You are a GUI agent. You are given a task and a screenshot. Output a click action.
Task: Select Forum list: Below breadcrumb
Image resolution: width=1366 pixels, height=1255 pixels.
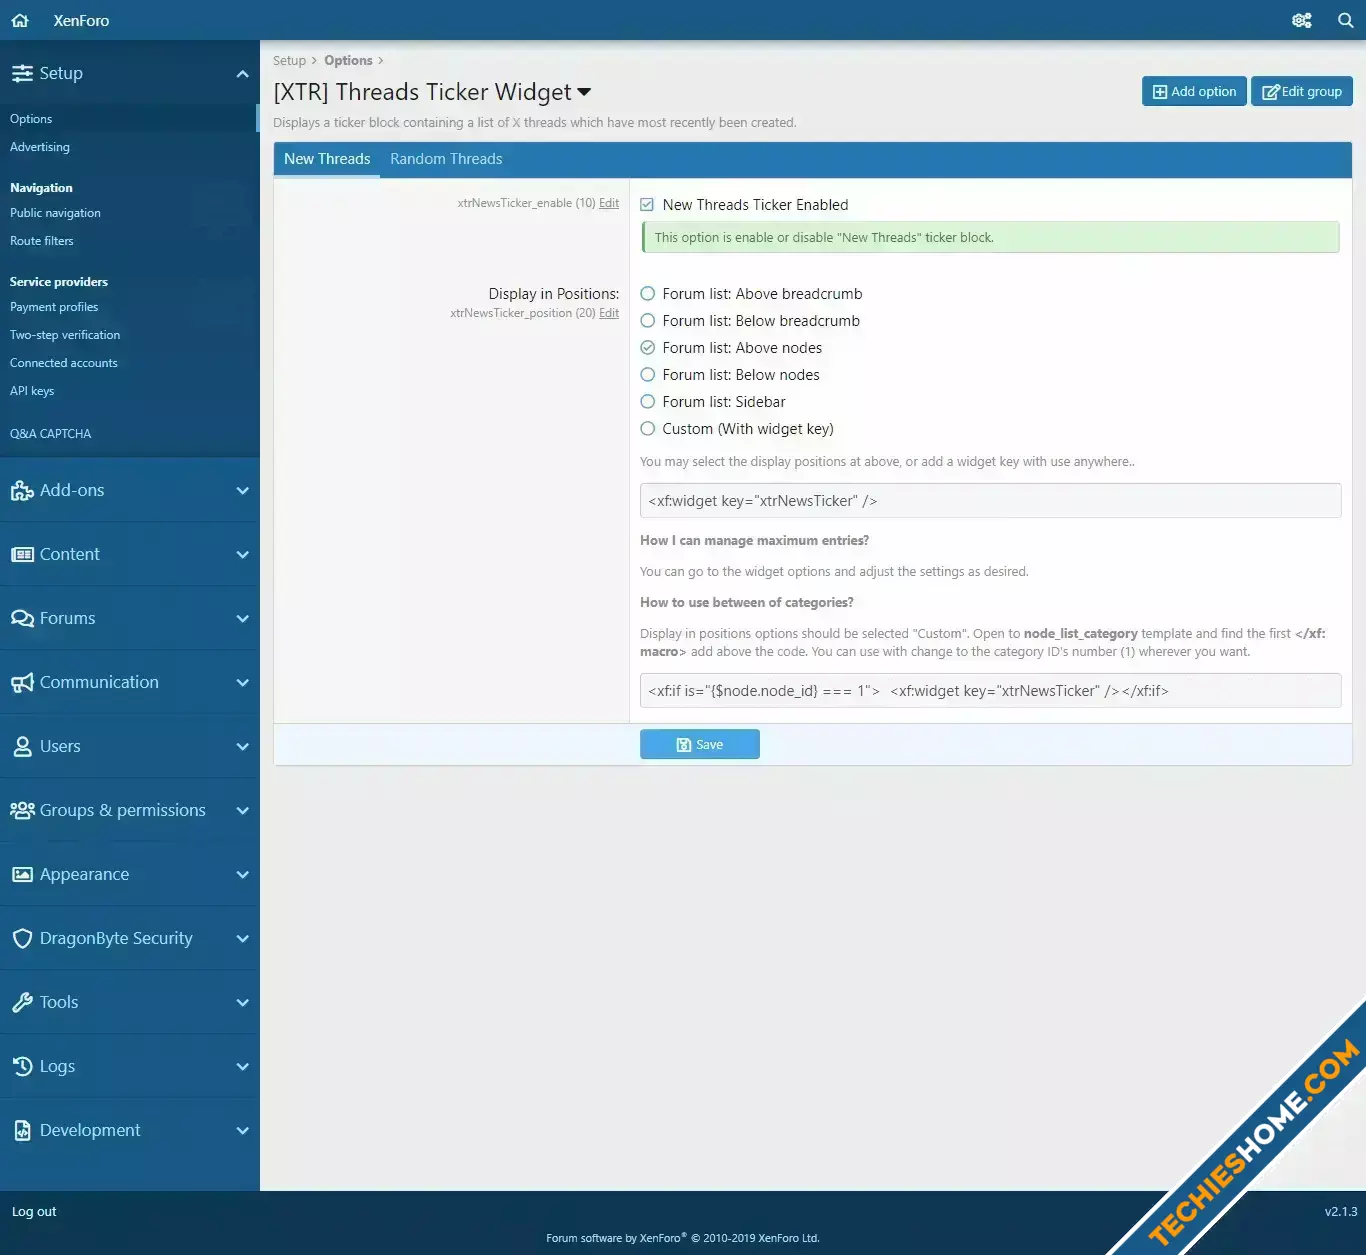point(647,321)
